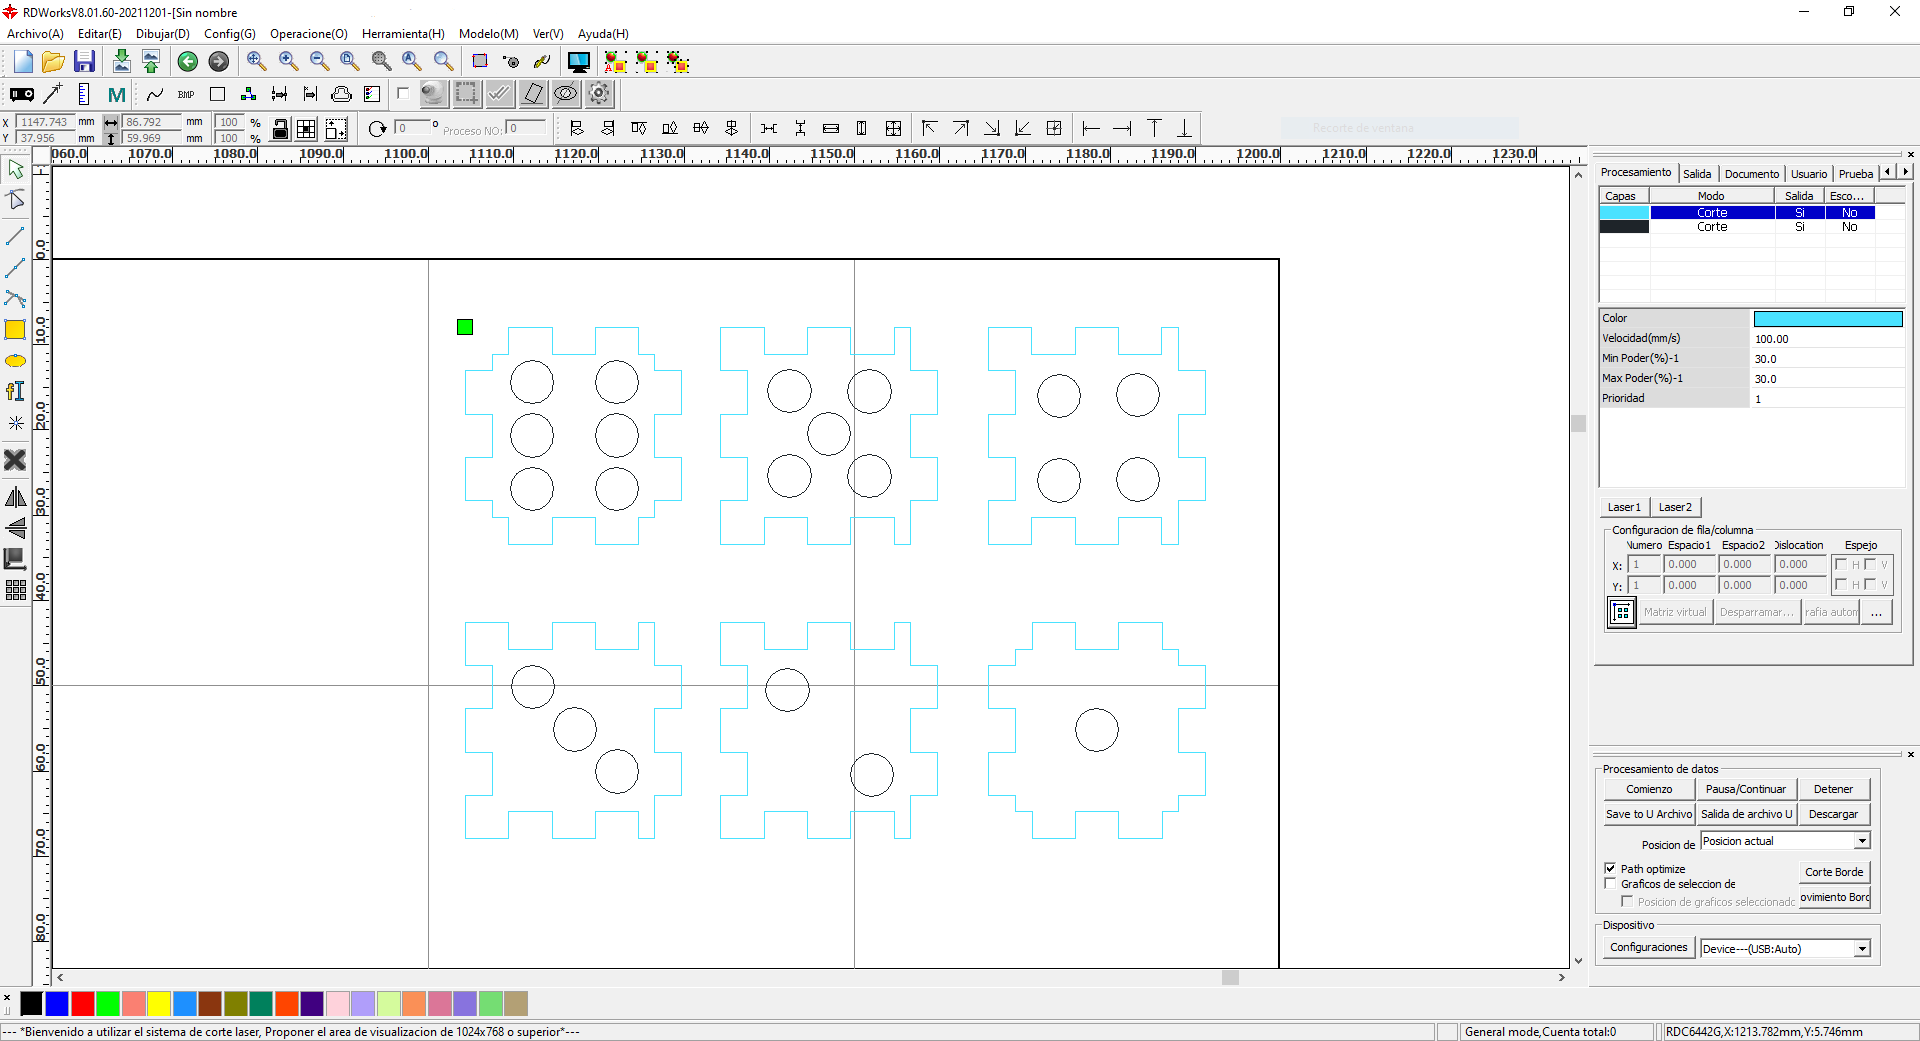The height and width of the screenshot is (1041, 1920).
Task: Pick the yellow swatch in the color palette
Action: (159, 1003)
